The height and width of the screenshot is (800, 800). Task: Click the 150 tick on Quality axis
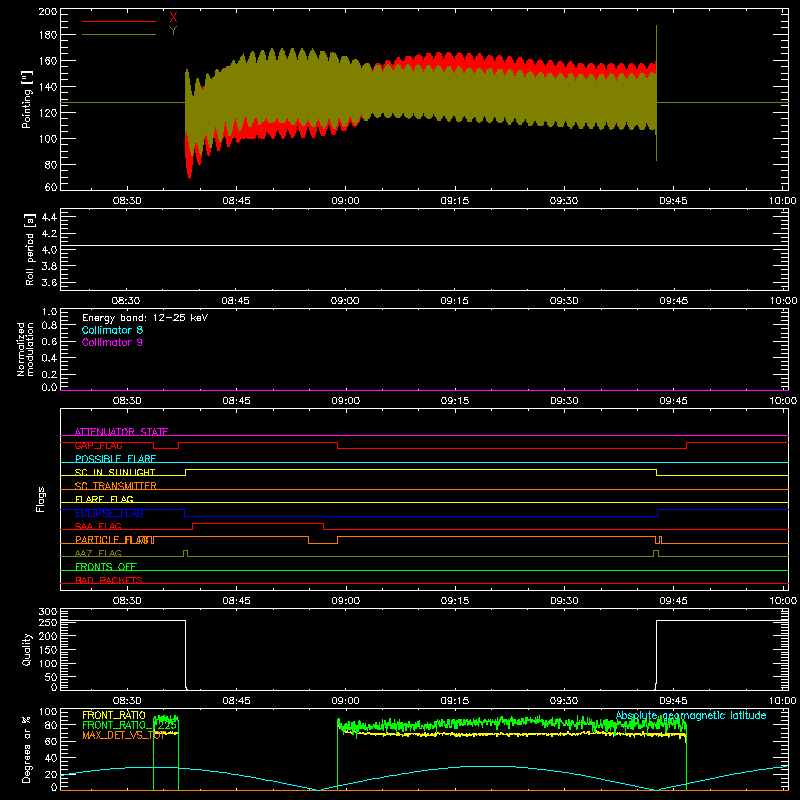[x=48, y=650]
